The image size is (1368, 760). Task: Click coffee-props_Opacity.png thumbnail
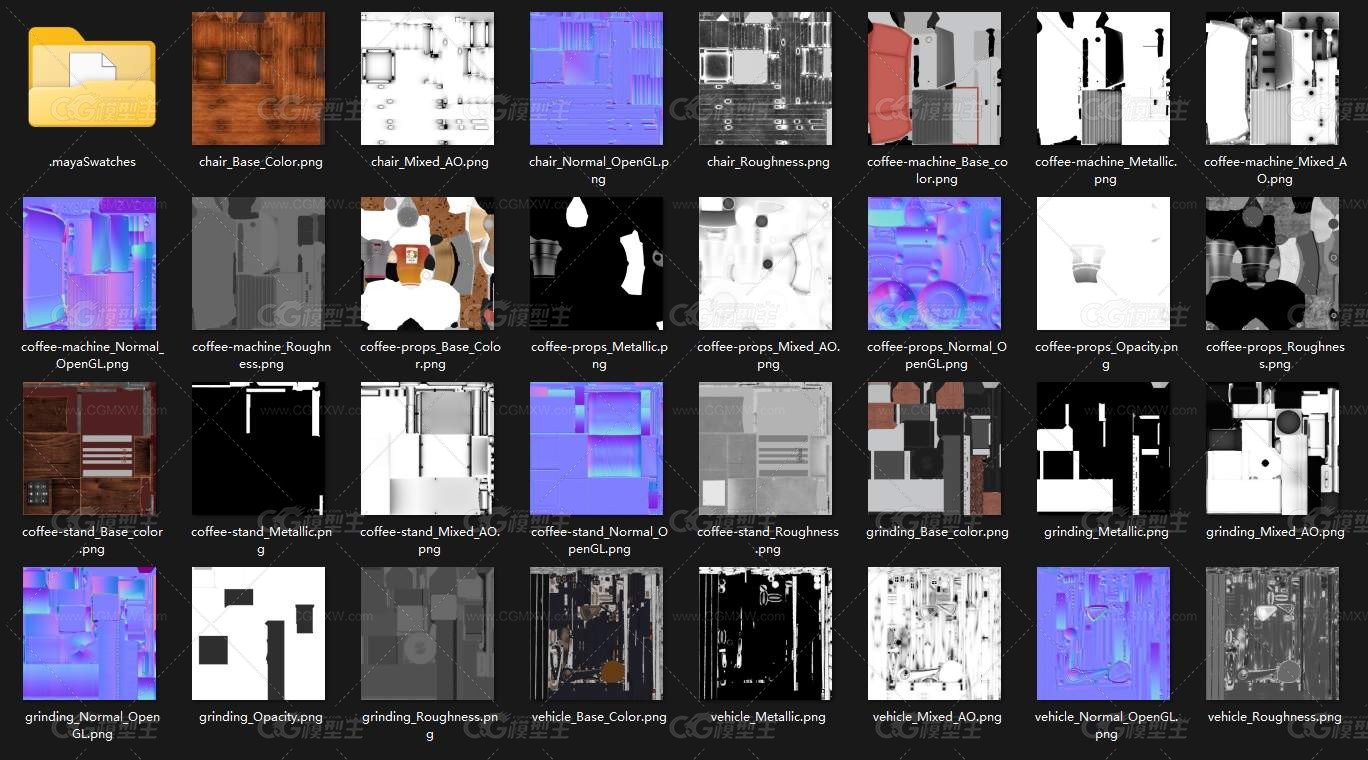pos(1104,264)
